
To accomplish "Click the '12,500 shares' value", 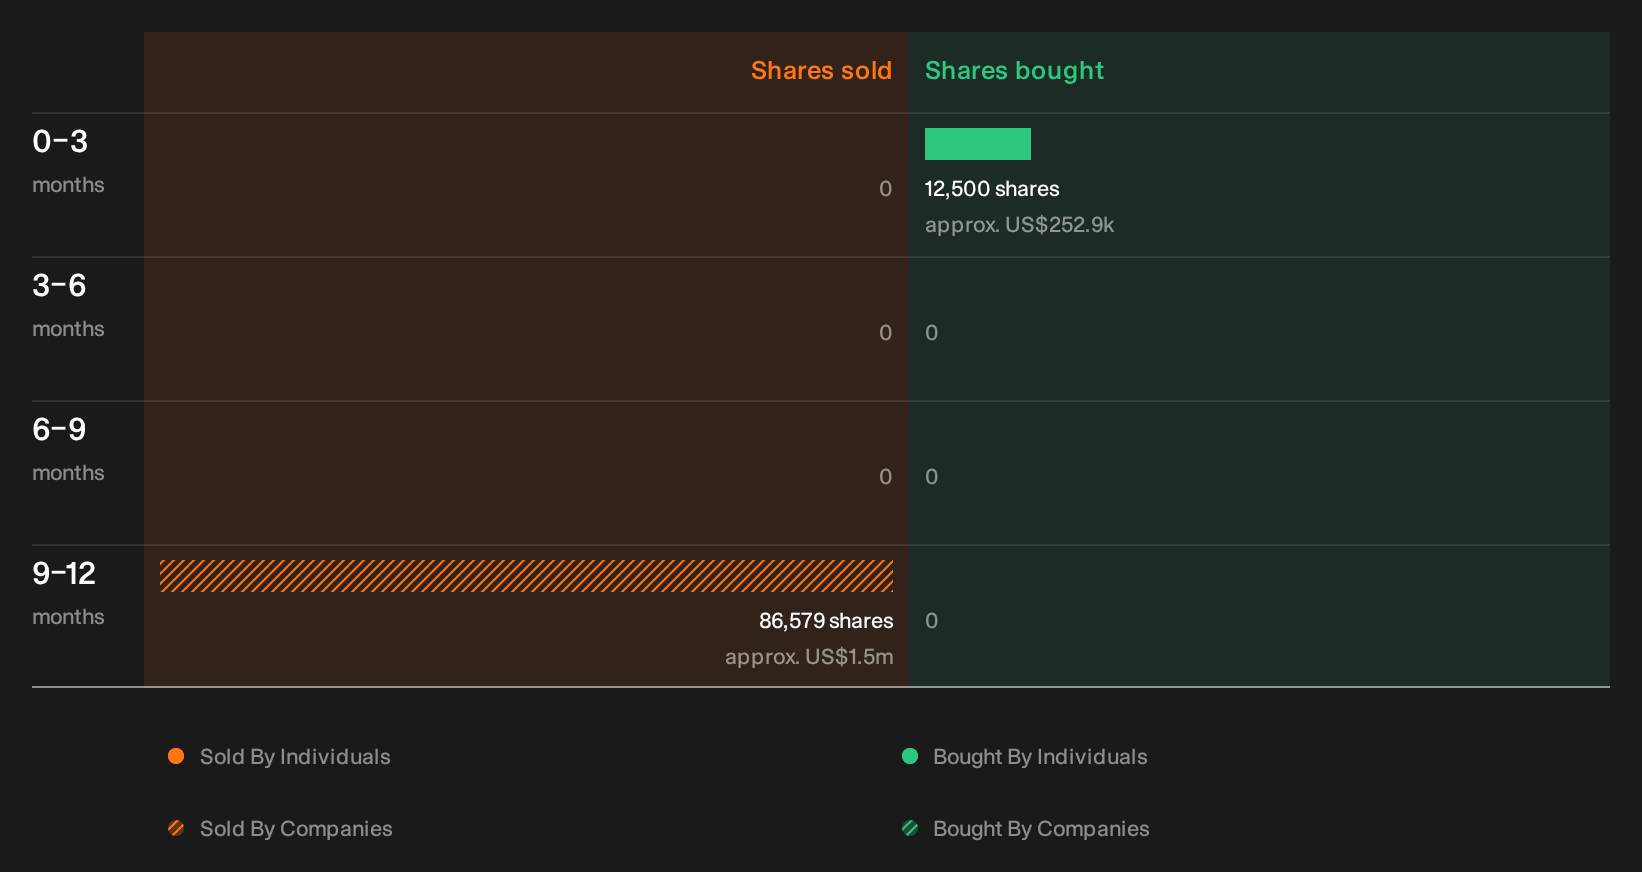I will (992, 189).
